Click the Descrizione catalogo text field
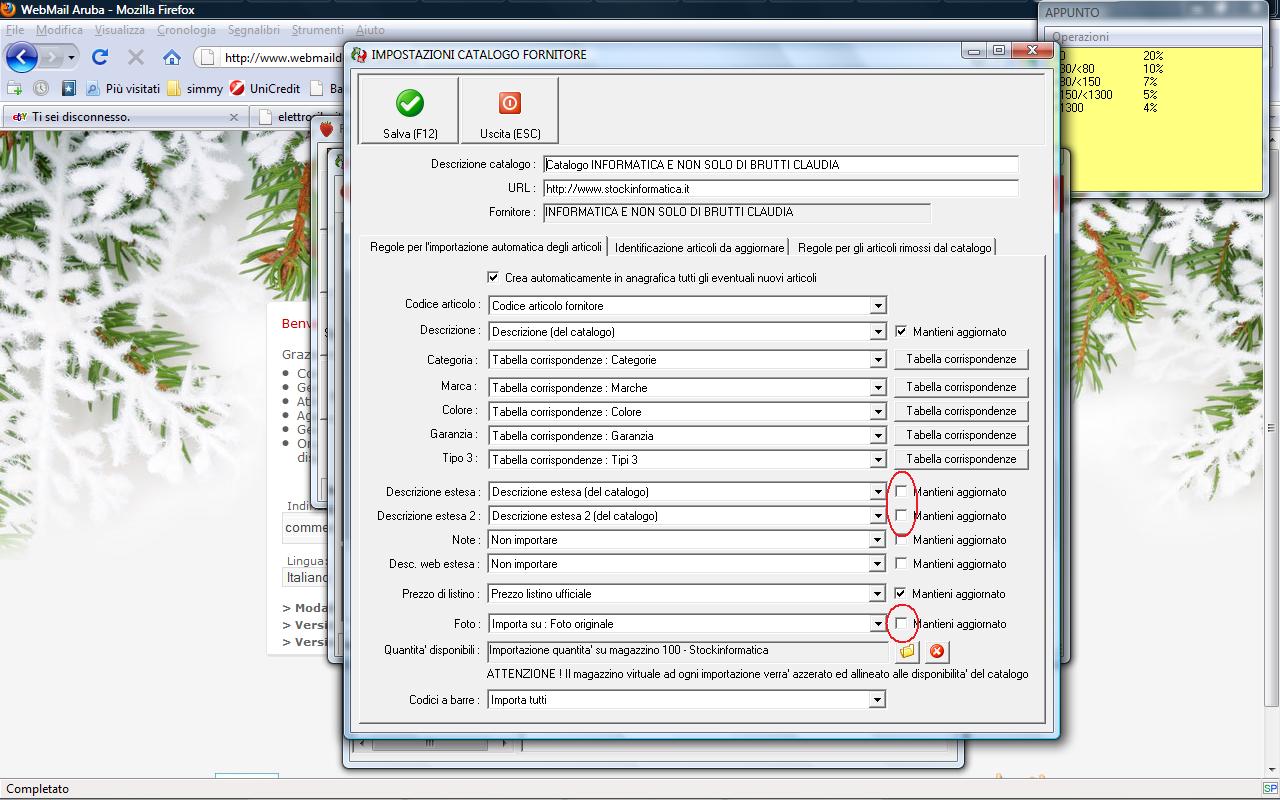This screenshot has width=1280, height=800. (x=780, y=165)
